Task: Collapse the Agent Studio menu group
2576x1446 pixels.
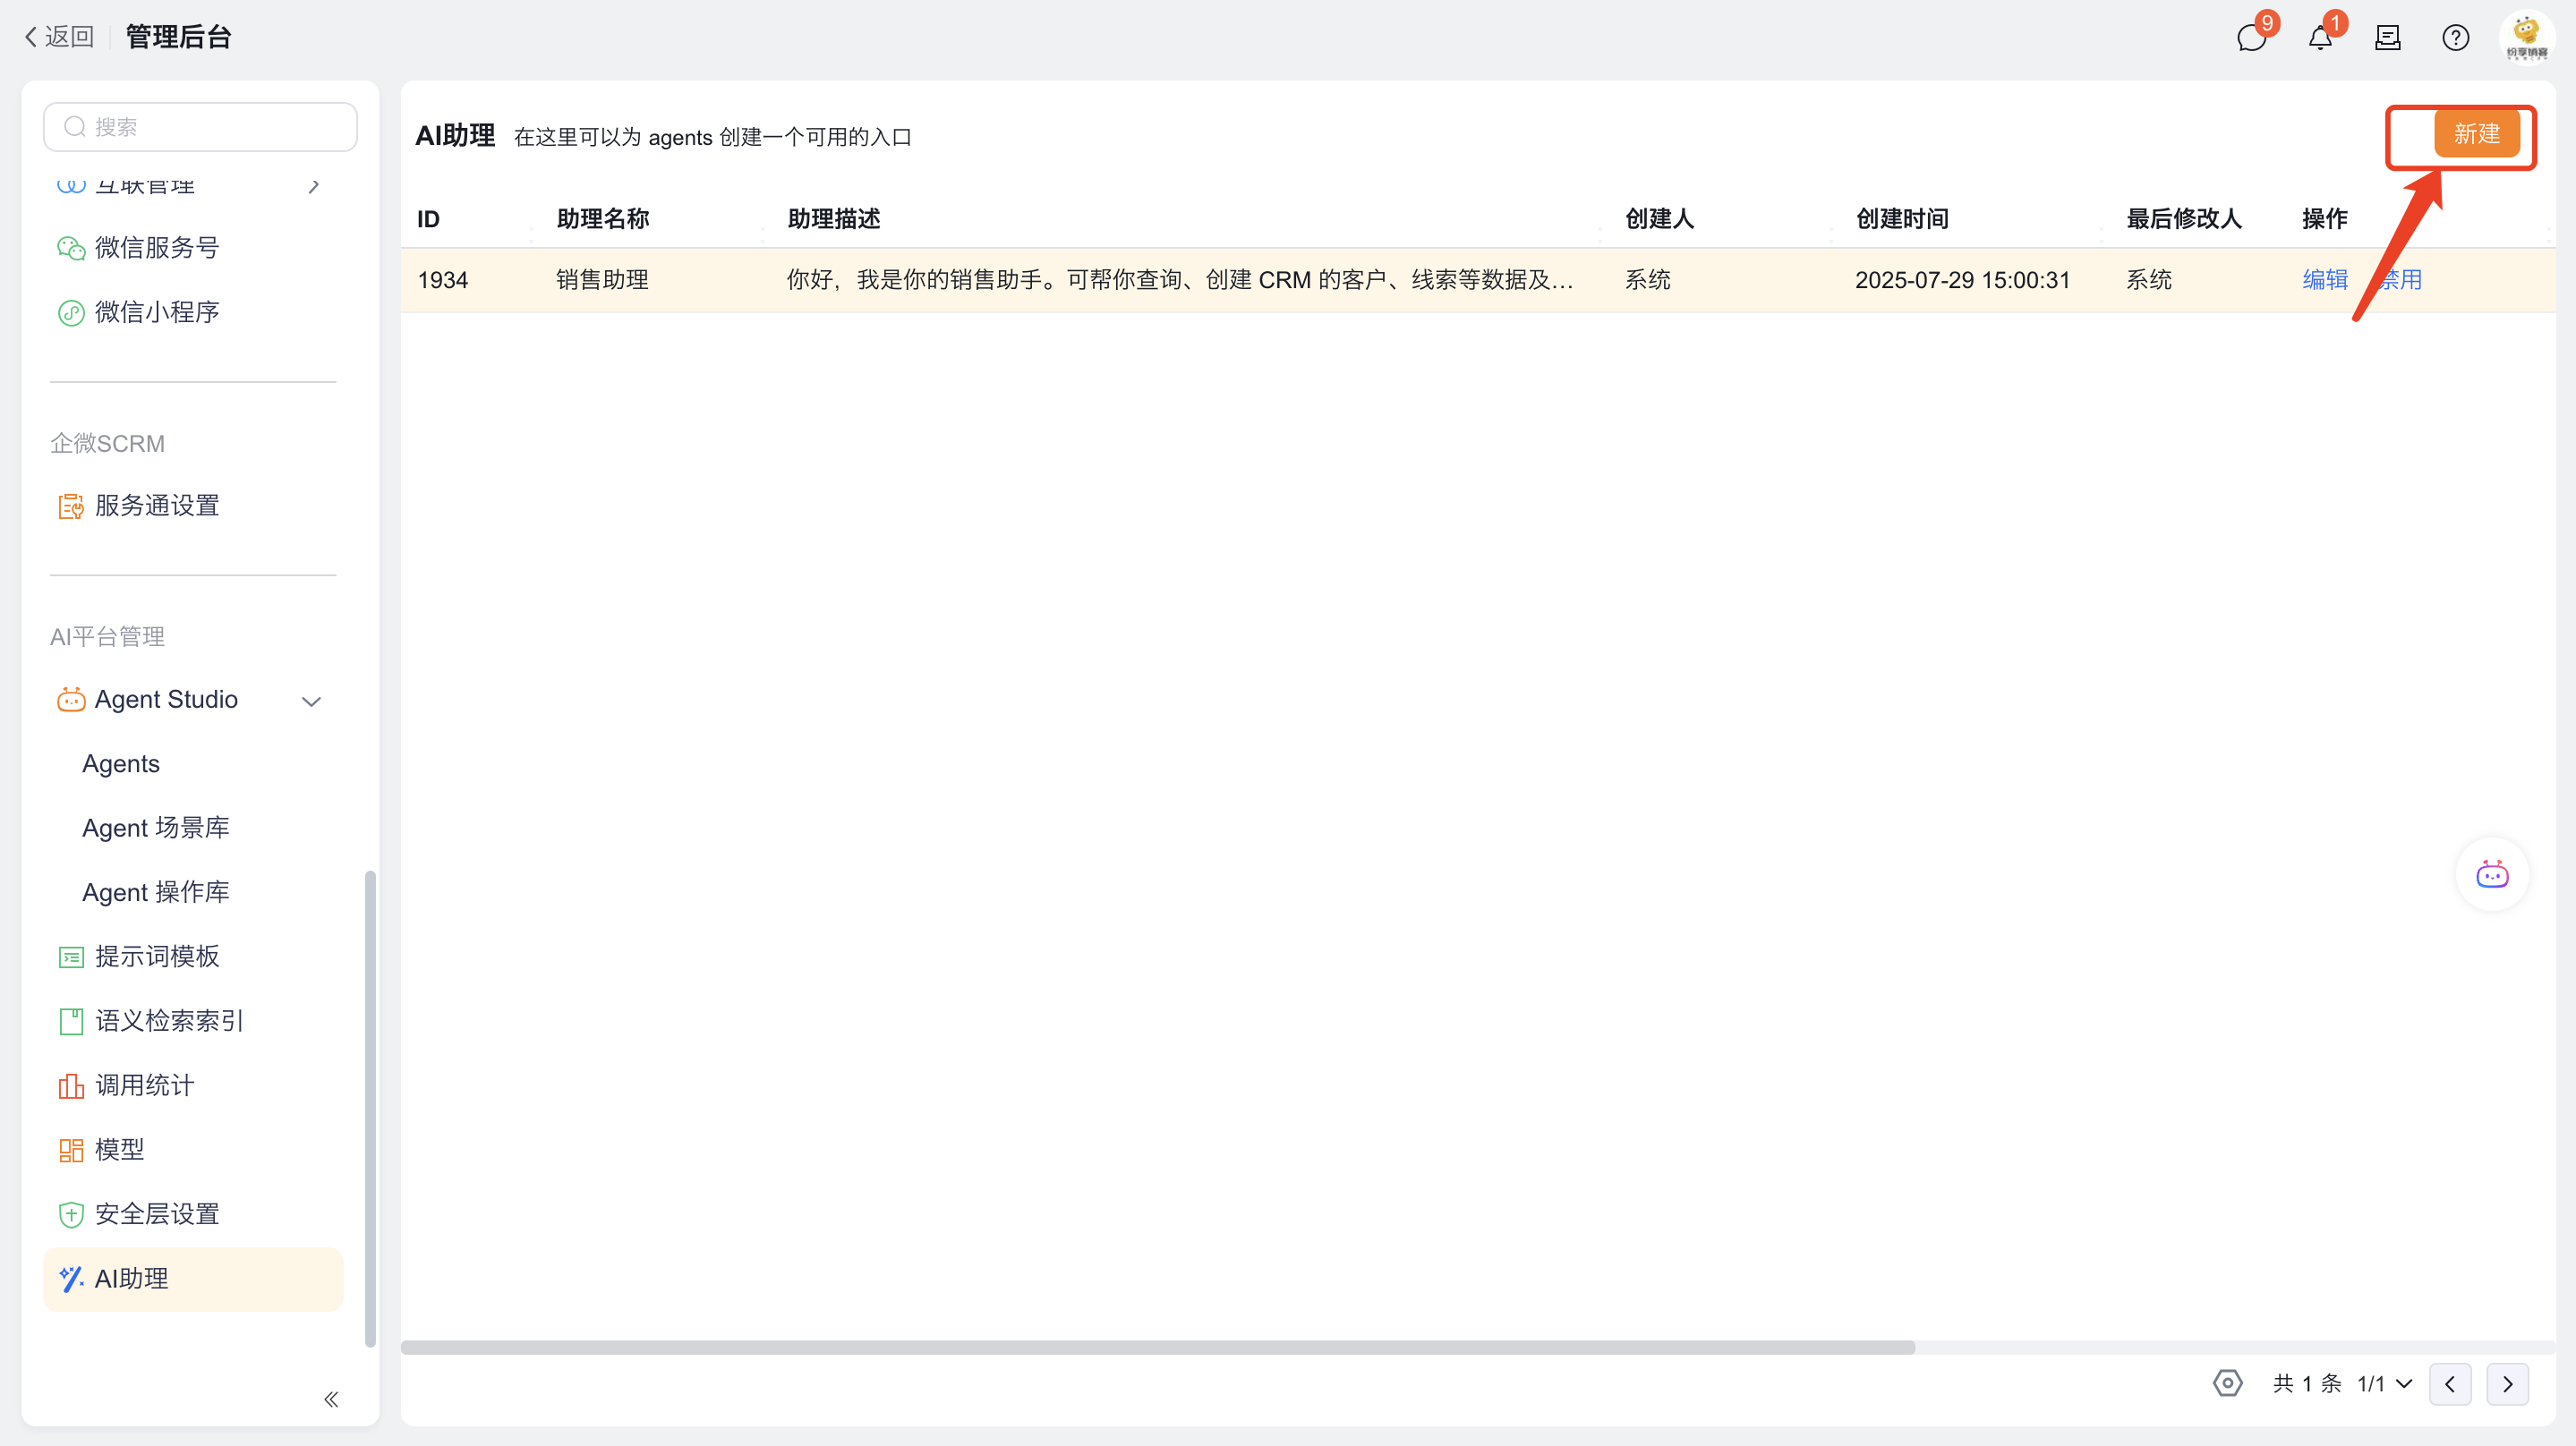Action: click(311, 701)
